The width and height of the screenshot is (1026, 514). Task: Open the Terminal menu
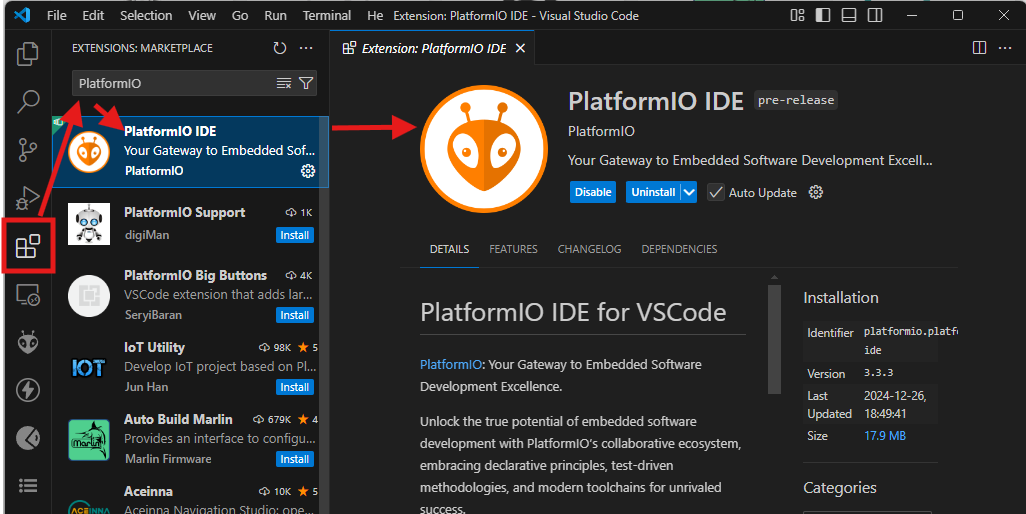tap(327, 15)
